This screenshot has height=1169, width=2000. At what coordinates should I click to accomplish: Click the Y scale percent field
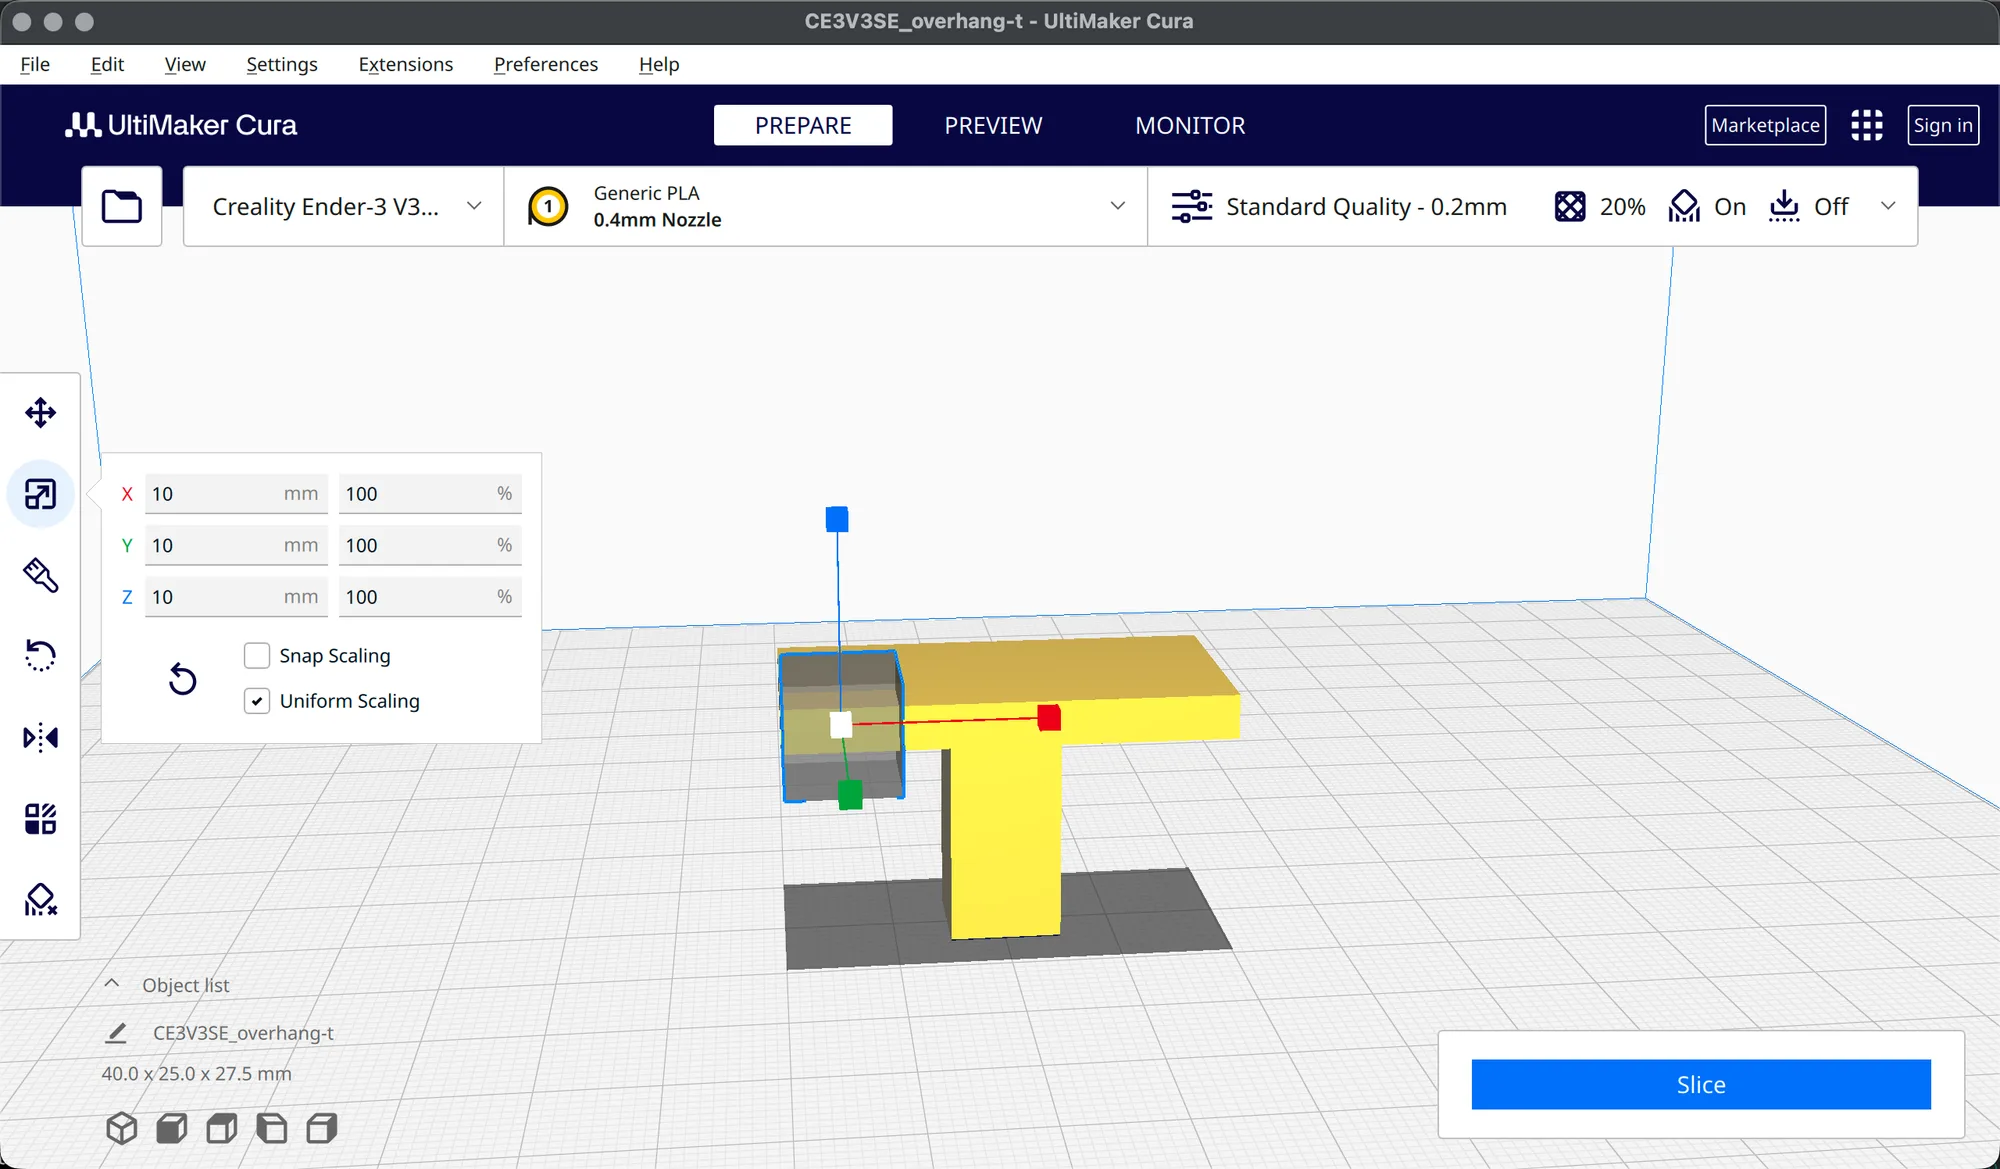pos(430,545)
